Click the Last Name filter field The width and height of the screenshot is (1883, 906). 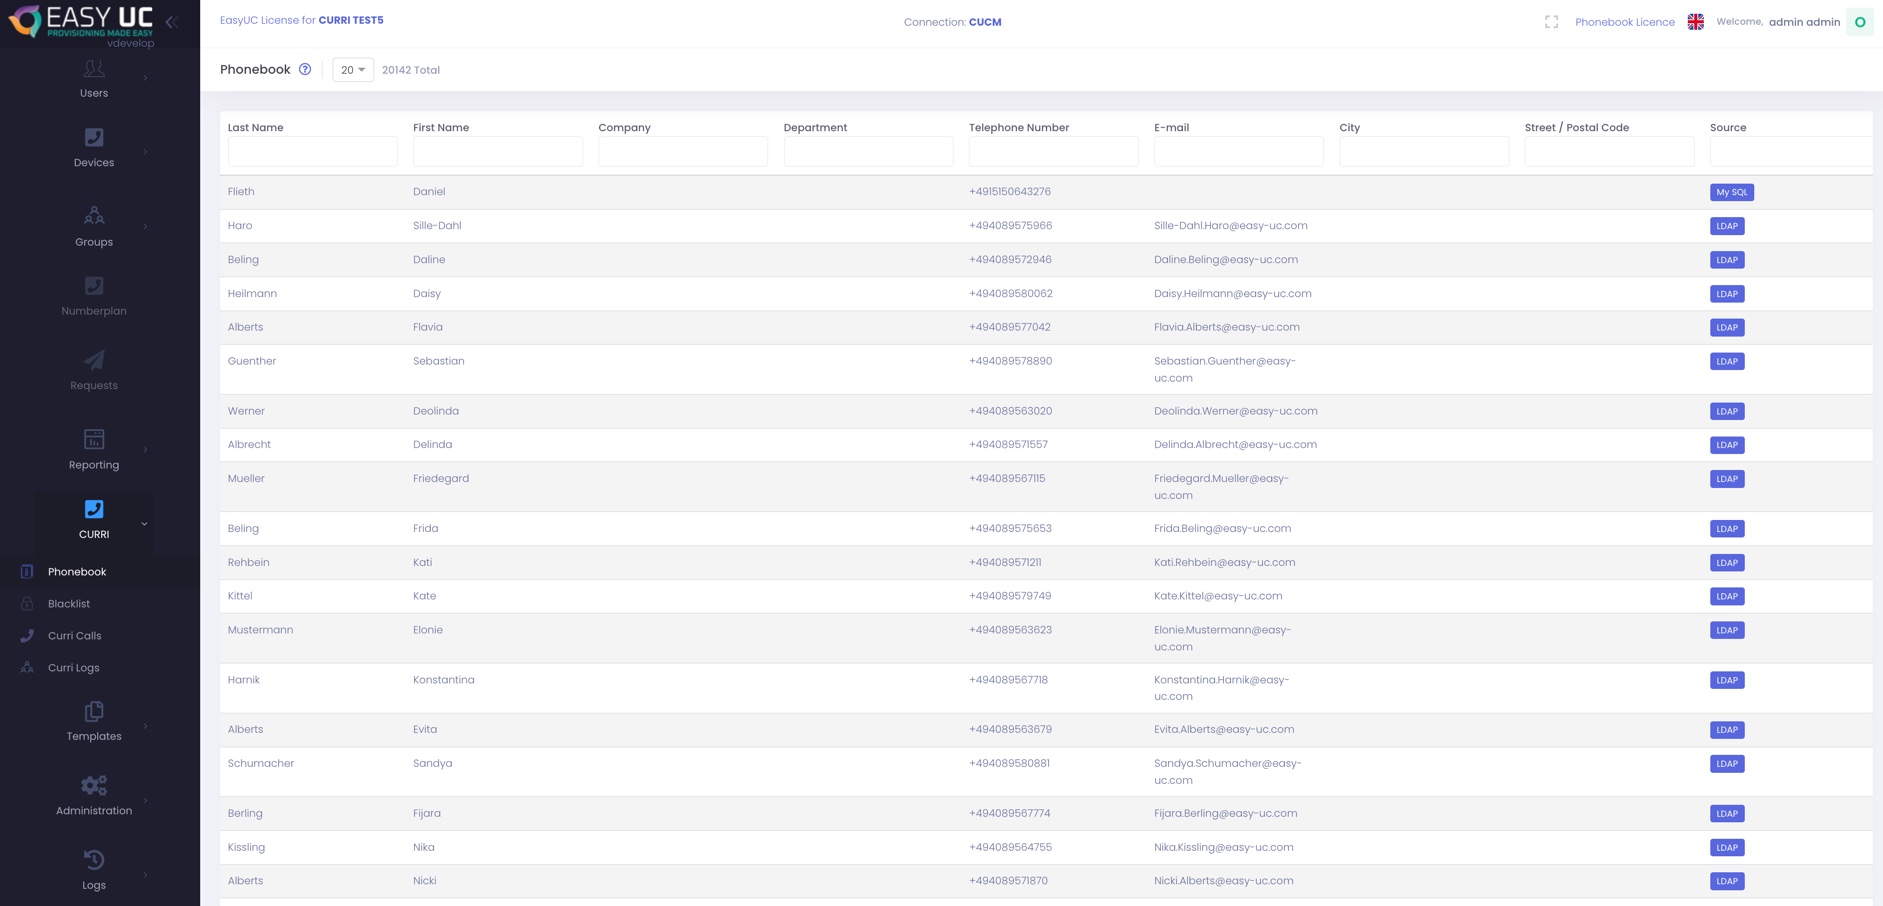click(312, 151)
